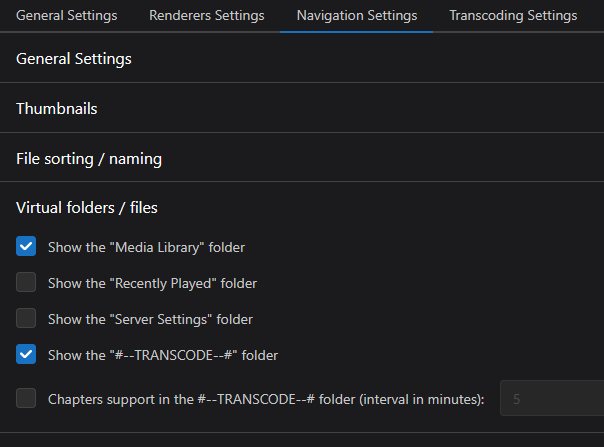Switch to the General Settings tab
This screenshot has width=604, height=447.
[67, 16]
